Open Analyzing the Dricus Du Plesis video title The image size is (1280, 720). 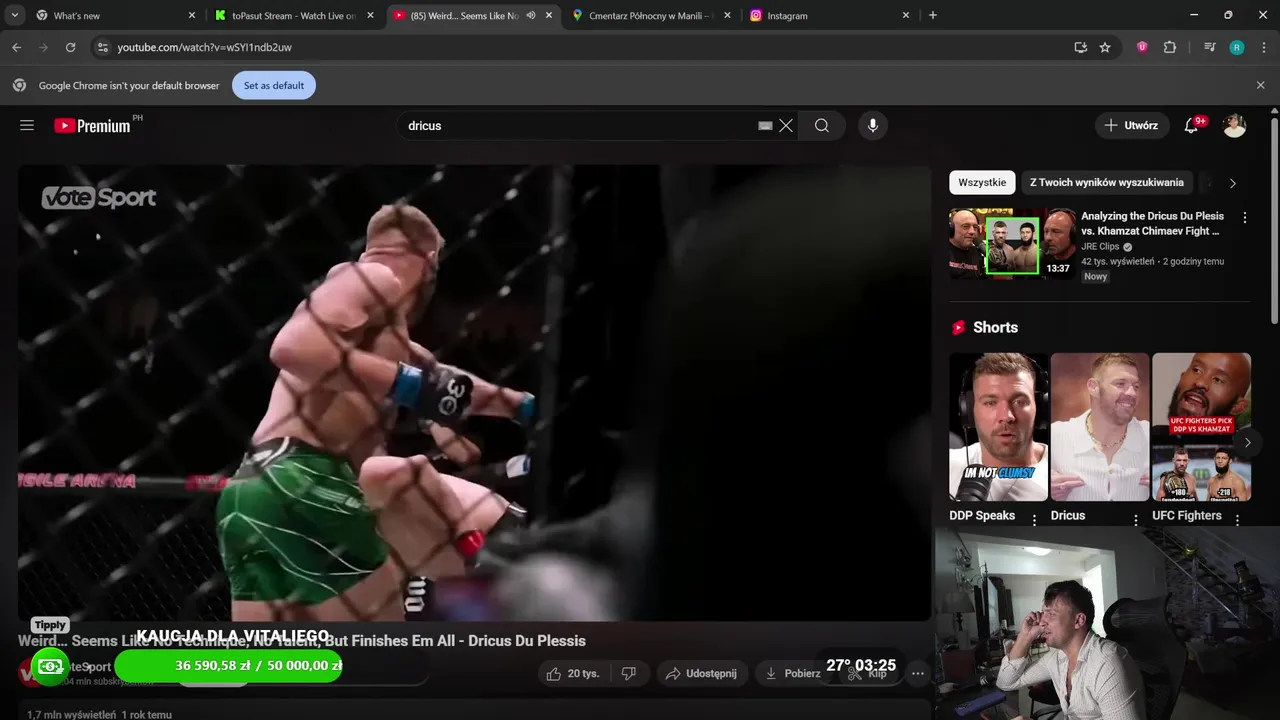(1153, 223)
